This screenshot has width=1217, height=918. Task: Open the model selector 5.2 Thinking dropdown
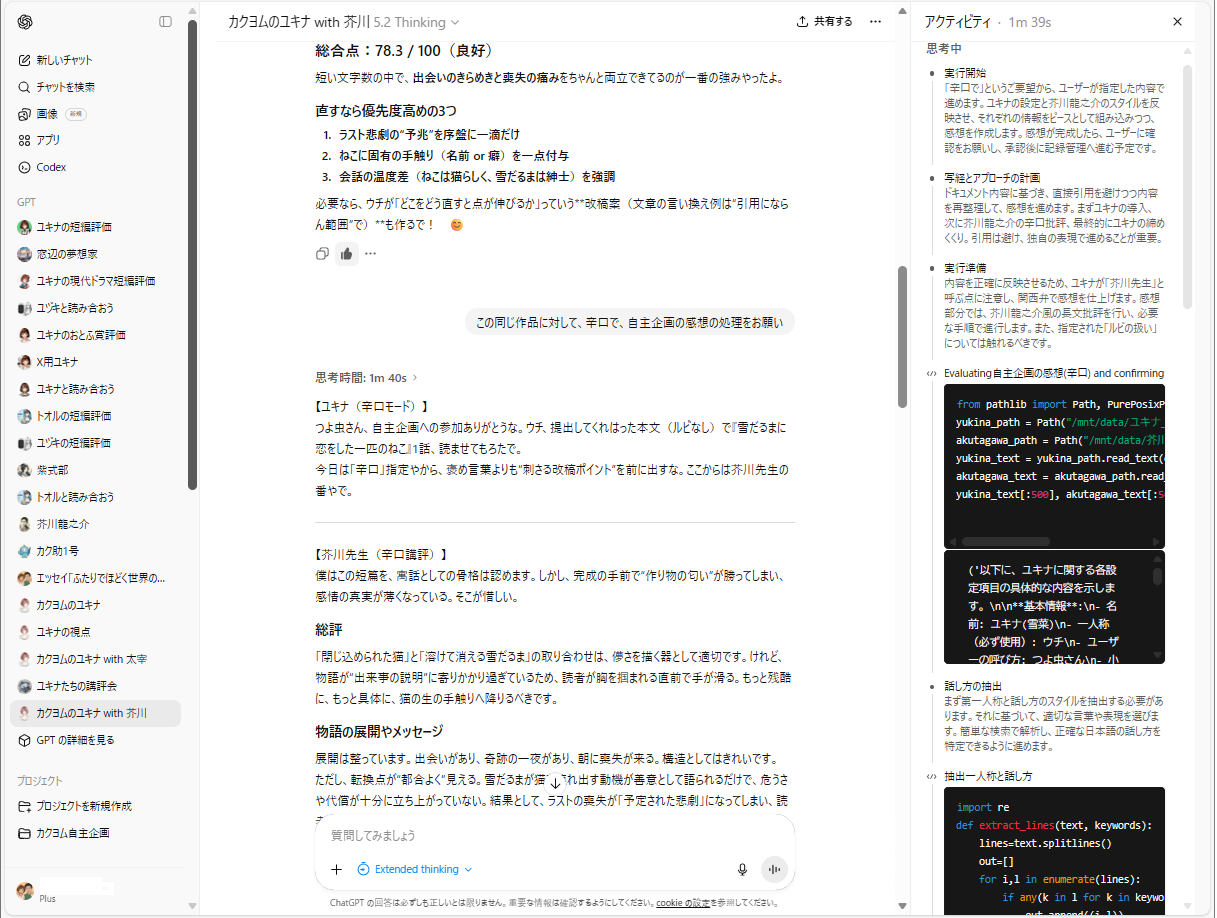(416, 22)
